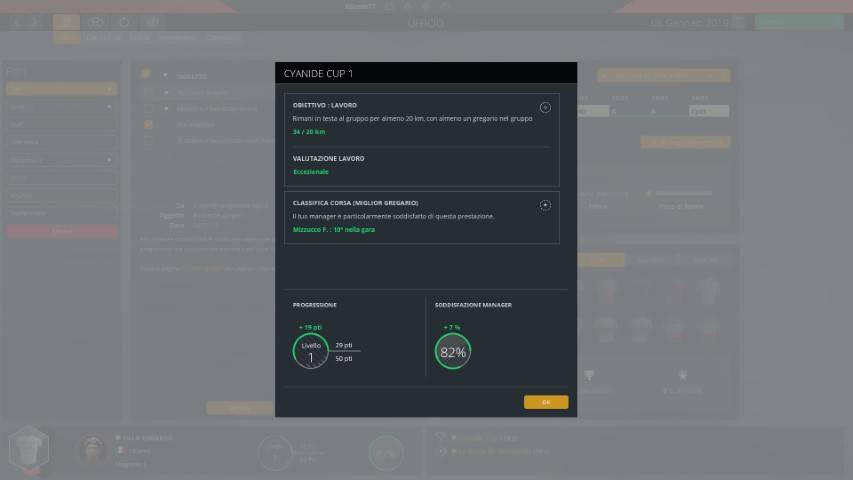Click OK in the Cyanide Cup 1 dialog

(545, 402)
